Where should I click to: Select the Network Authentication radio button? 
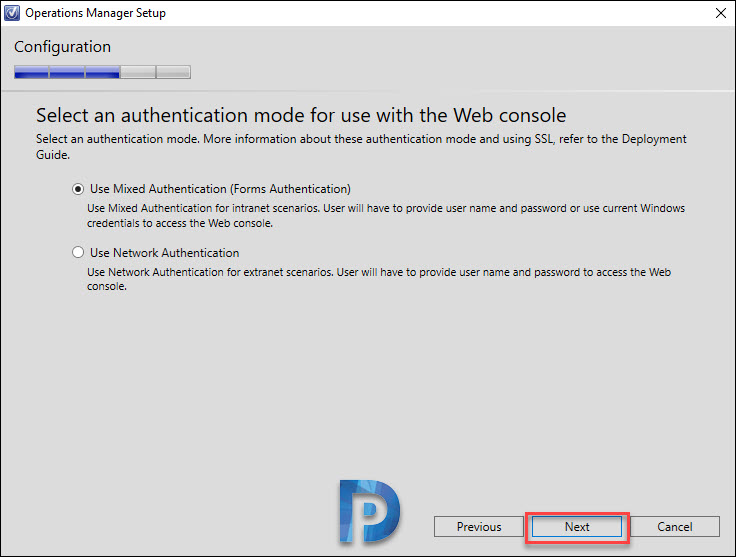(78, 252)
